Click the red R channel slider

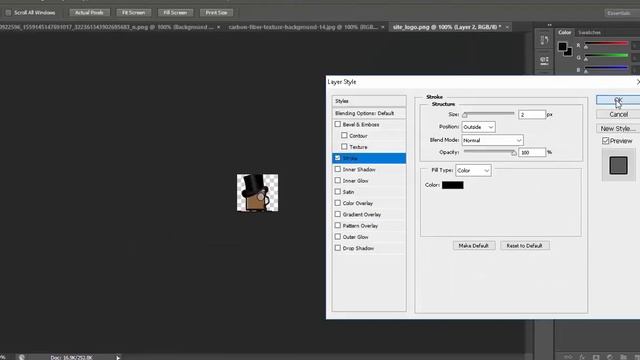pos(606,44)
